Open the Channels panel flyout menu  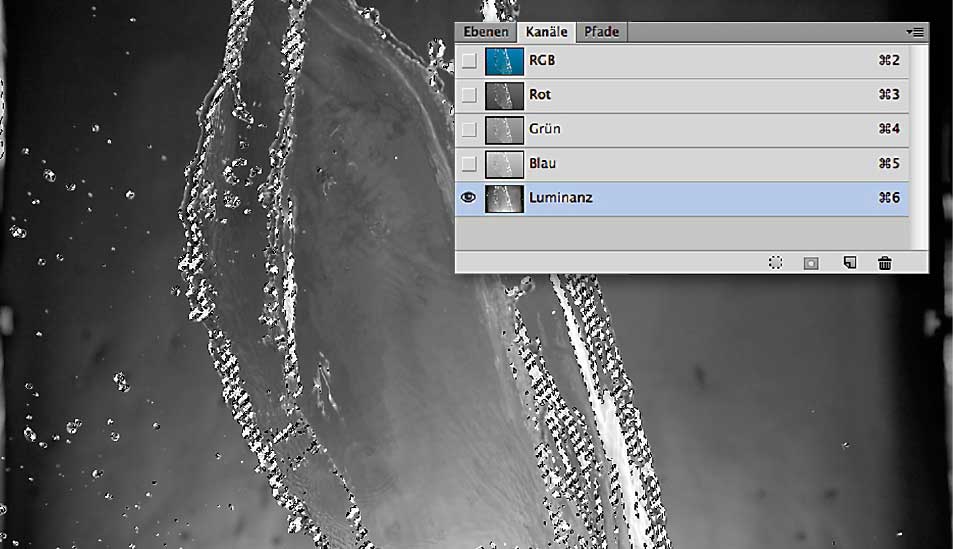915,32
